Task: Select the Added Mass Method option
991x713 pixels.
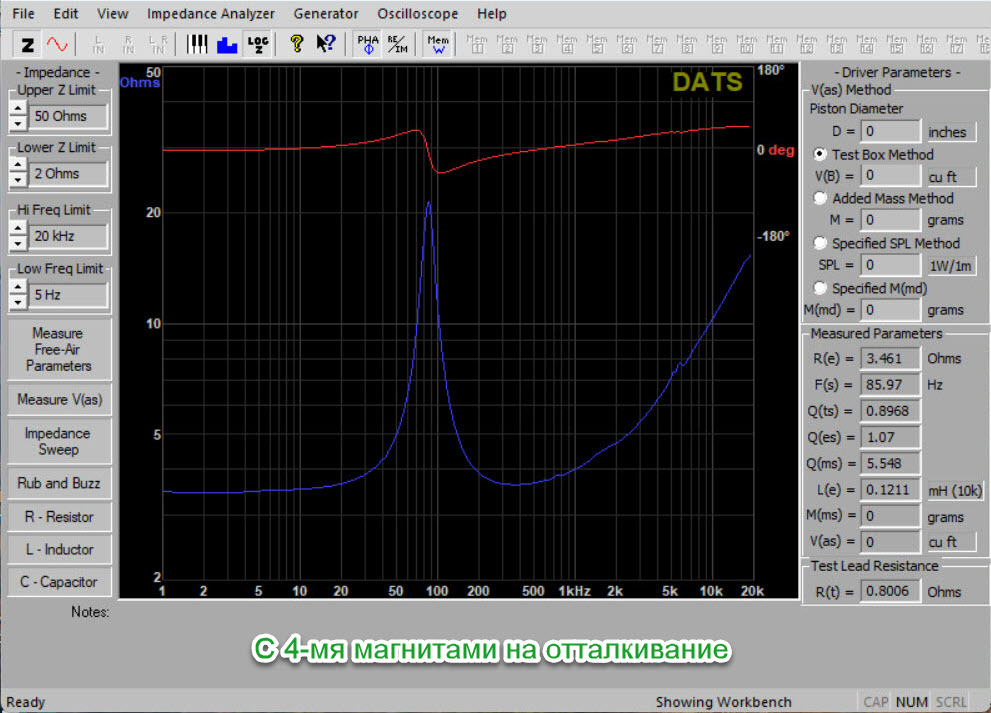Action: (x=821, y=199)
